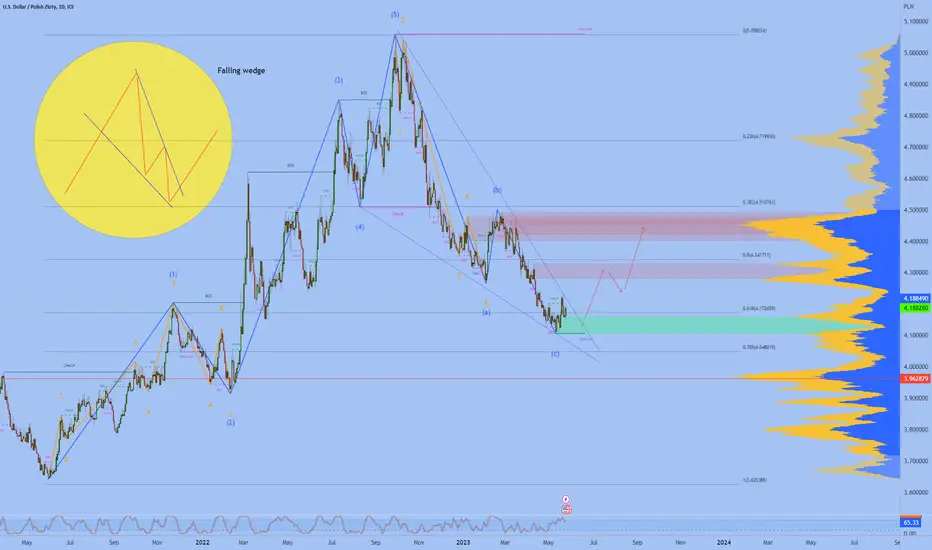932x550 pixels.
Task: Click the 0.382 Fibonacci level label
Action: pos(758,202)
